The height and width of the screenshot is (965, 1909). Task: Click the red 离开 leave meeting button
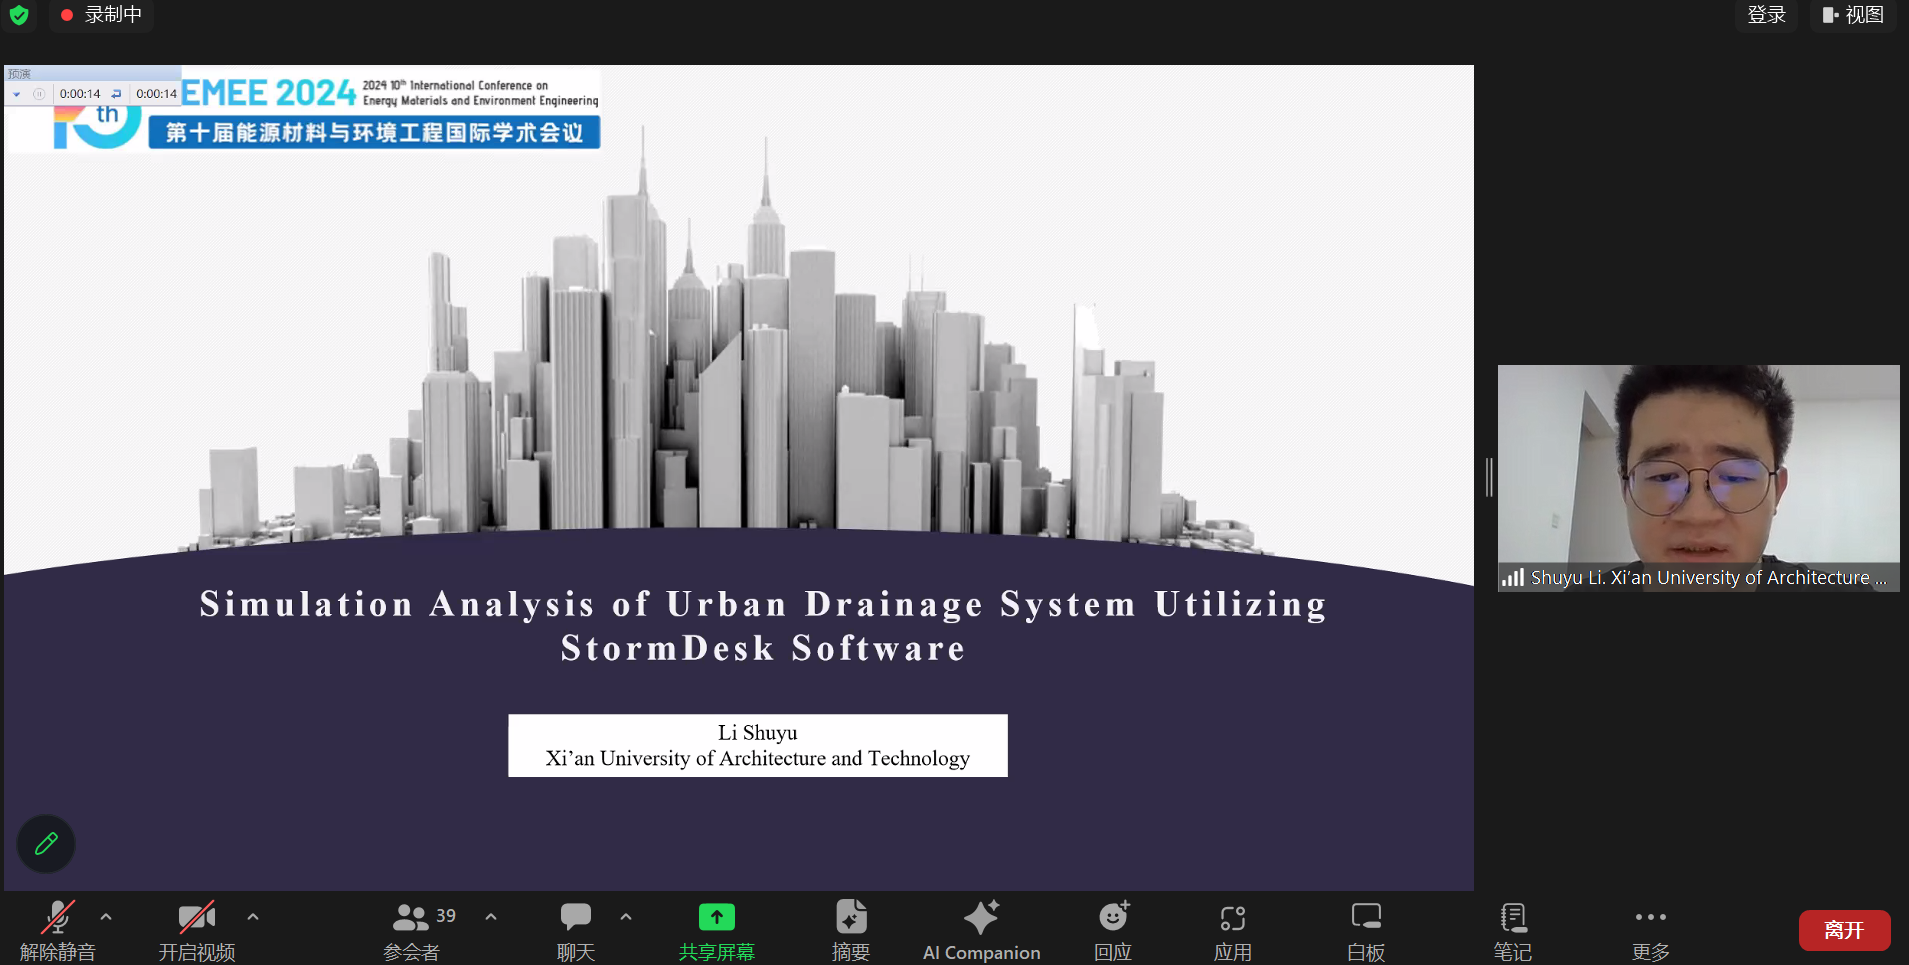click(1844, 930)
